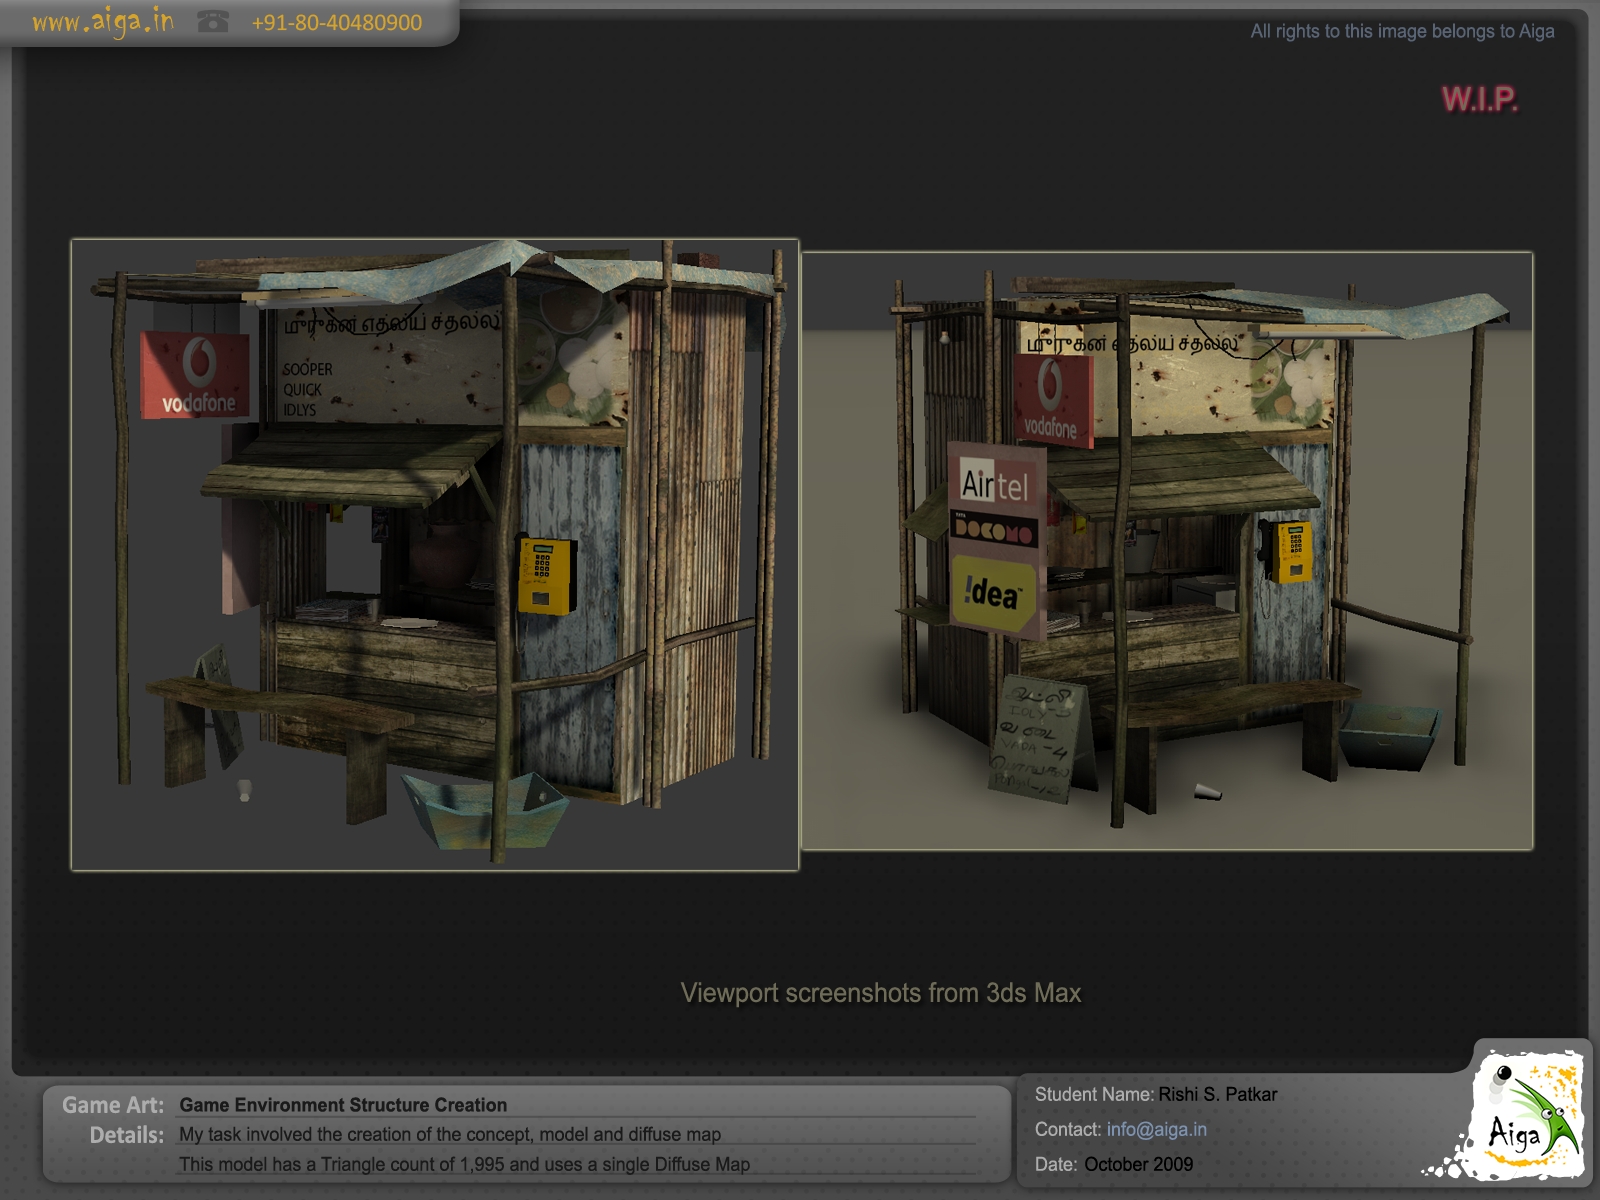Viewport: 1600px width, 1200px height.
Task: Click the red W.I.P. label
Action: pyautogui.click(x=1479, y=99)
